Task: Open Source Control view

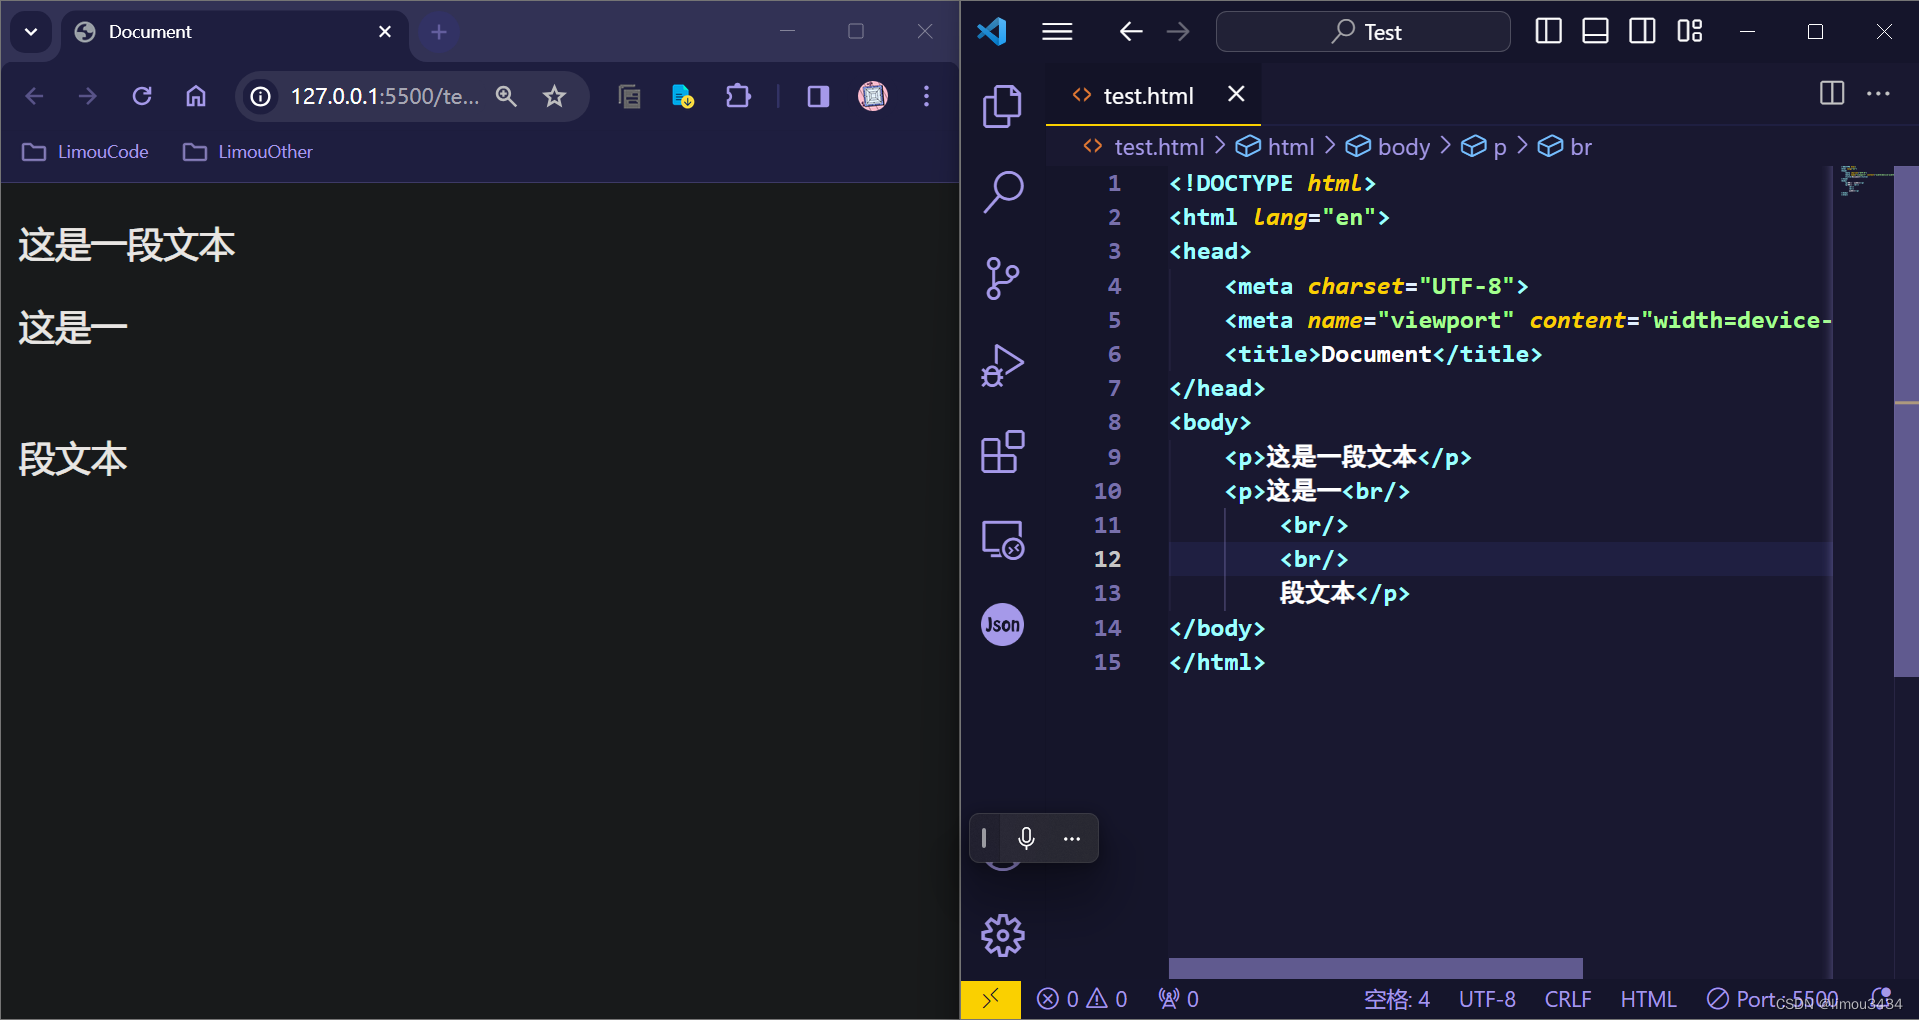Action: 1002,279
